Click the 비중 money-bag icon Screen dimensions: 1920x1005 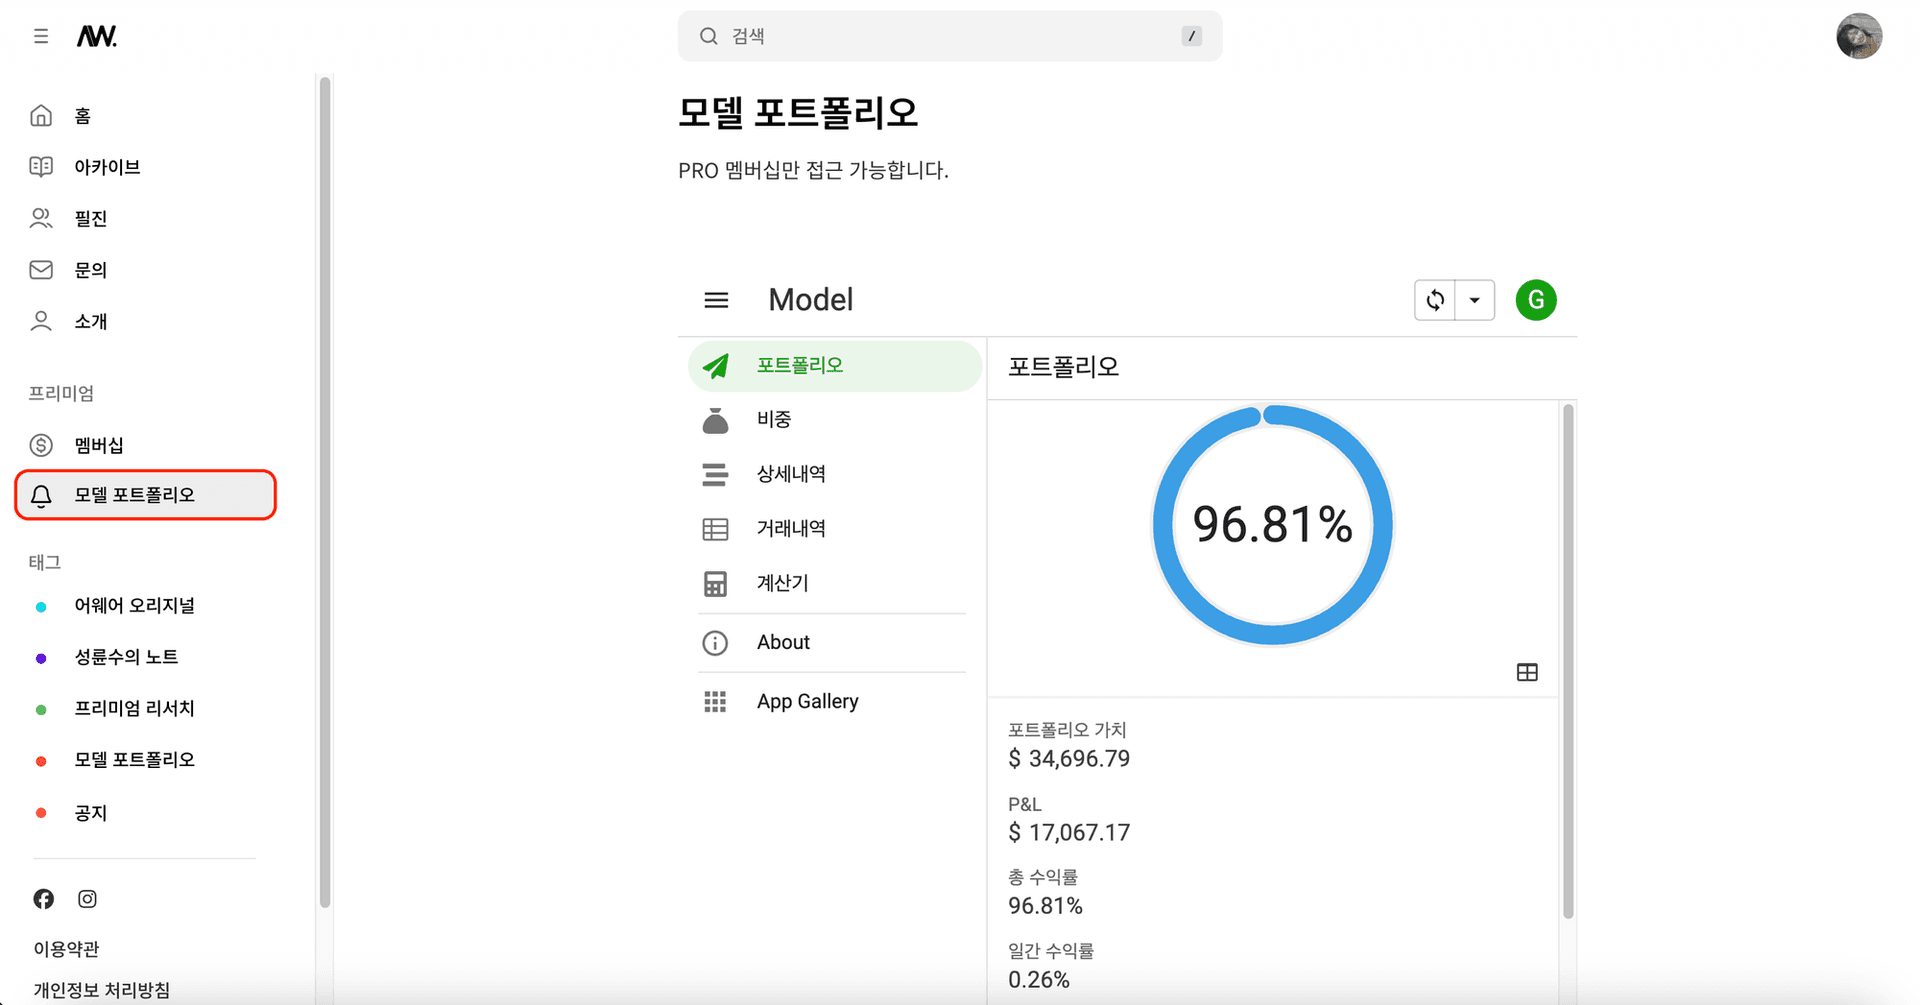coord(715,420)
